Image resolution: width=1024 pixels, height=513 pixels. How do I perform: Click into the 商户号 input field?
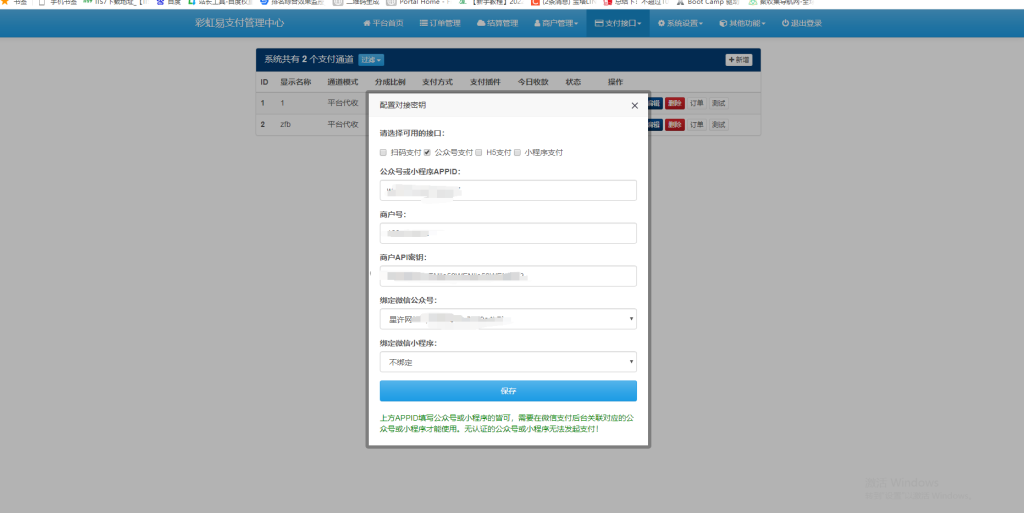click(508, 233)
